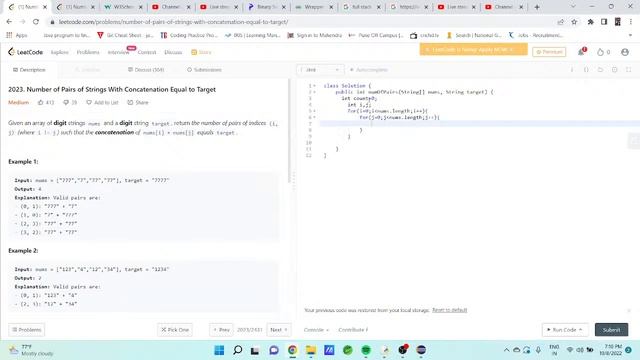Add problem to list
Screen dimensions: 640x360
point(102,102)
